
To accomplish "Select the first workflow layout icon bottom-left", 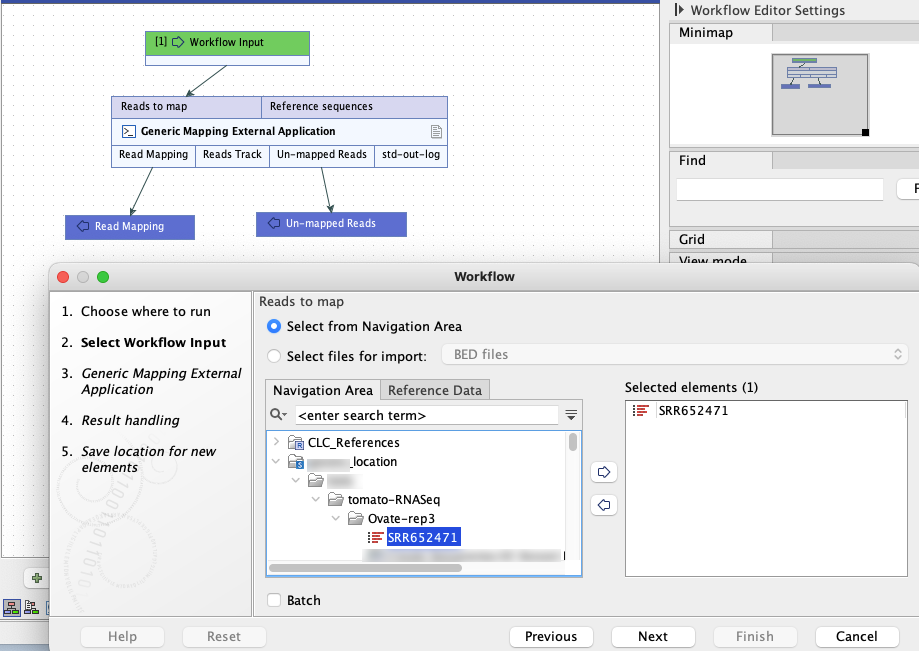I will [x=11, y=608].
